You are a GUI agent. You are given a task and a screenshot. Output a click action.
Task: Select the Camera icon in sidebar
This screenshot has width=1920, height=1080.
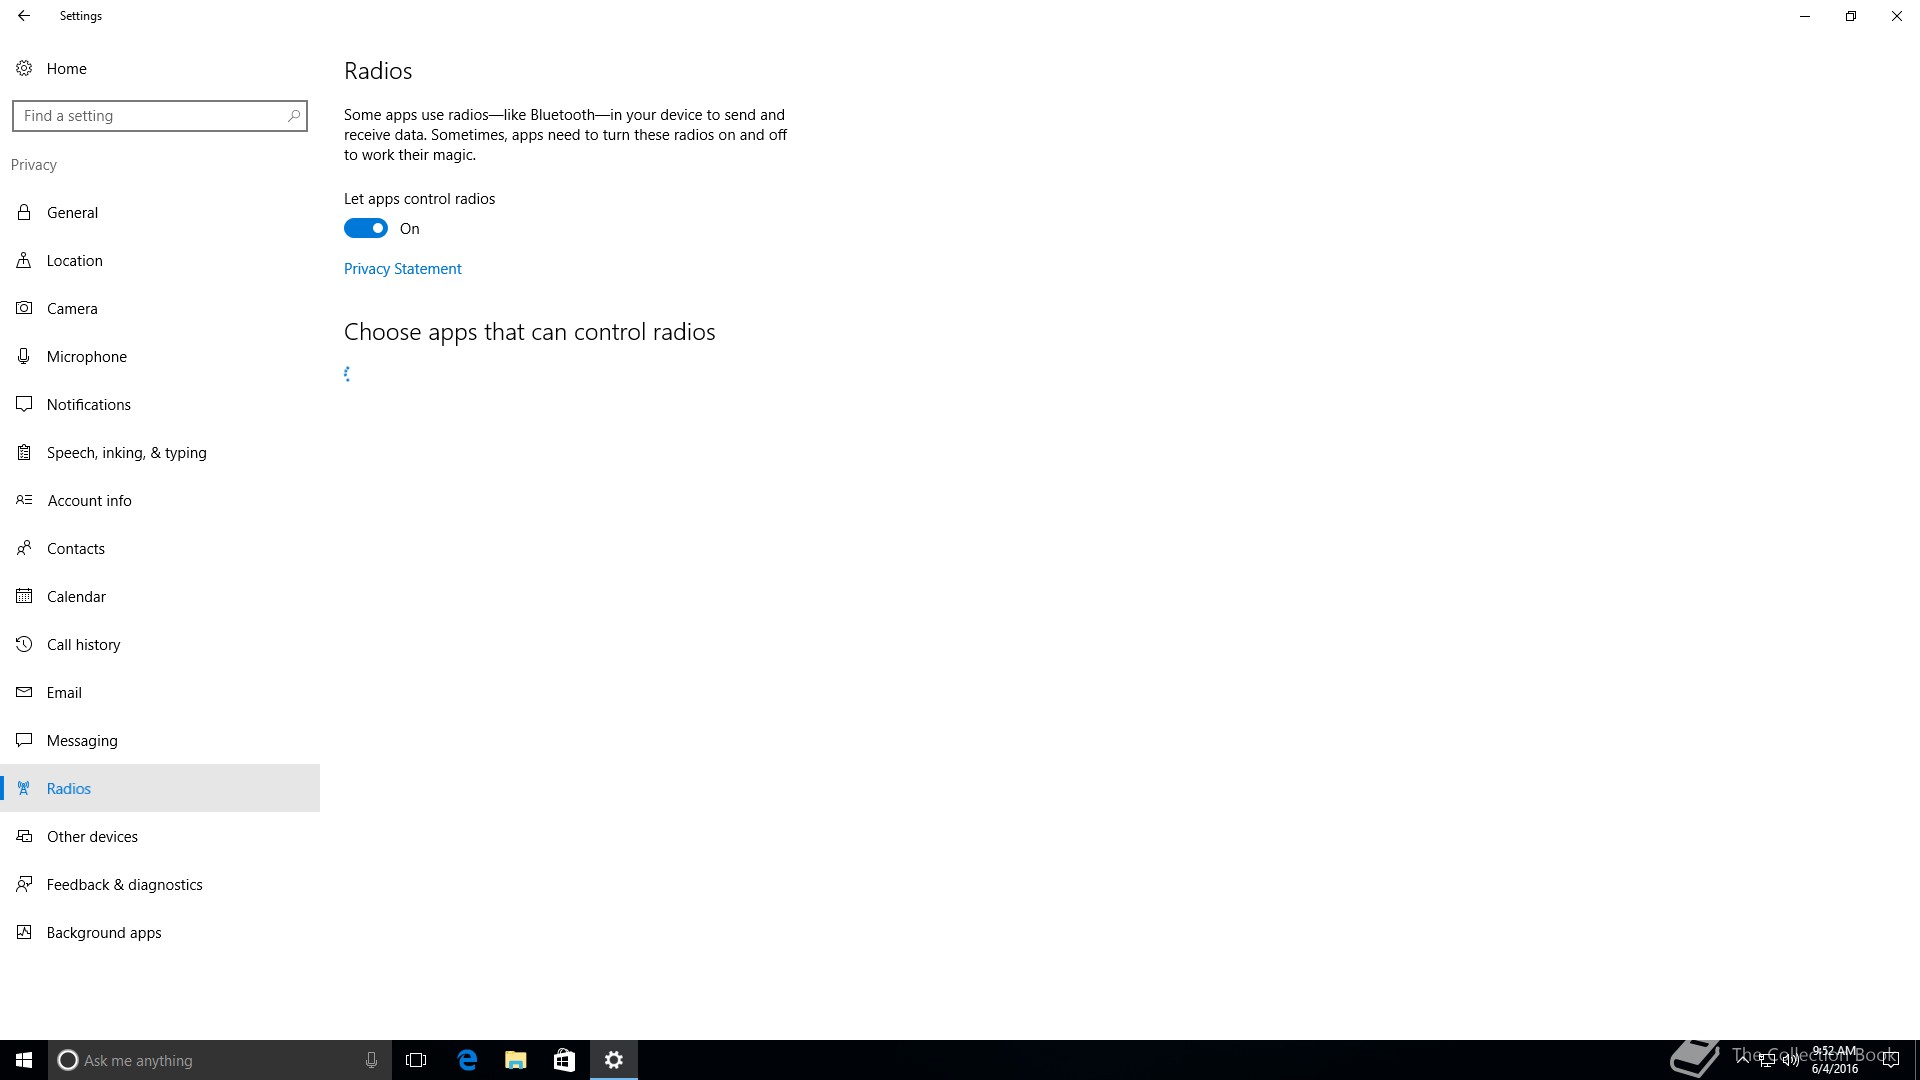pyautogui.click(x=24, y=309)
